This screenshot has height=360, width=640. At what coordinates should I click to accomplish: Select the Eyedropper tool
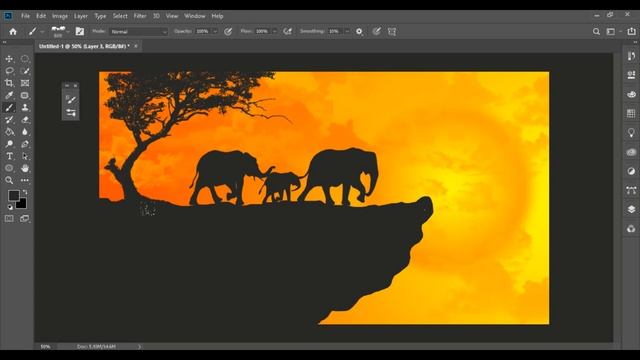(9, 96)
